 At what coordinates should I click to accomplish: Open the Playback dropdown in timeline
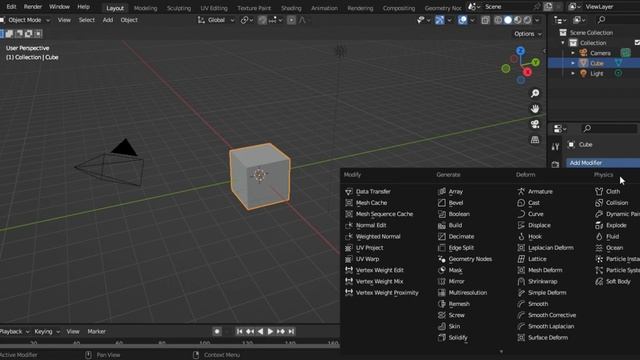click(14, 331)
